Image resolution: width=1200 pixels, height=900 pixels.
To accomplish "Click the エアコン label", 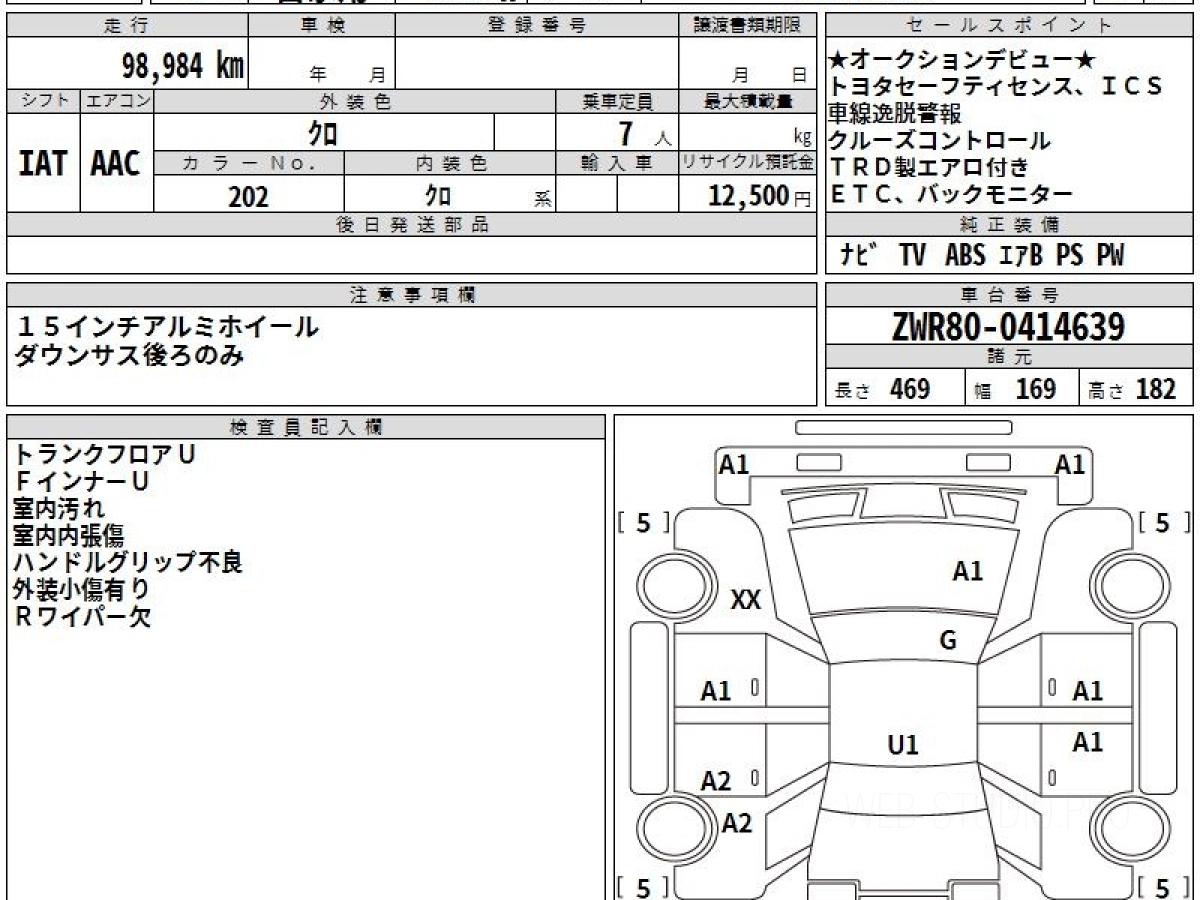I will [117, 101].
